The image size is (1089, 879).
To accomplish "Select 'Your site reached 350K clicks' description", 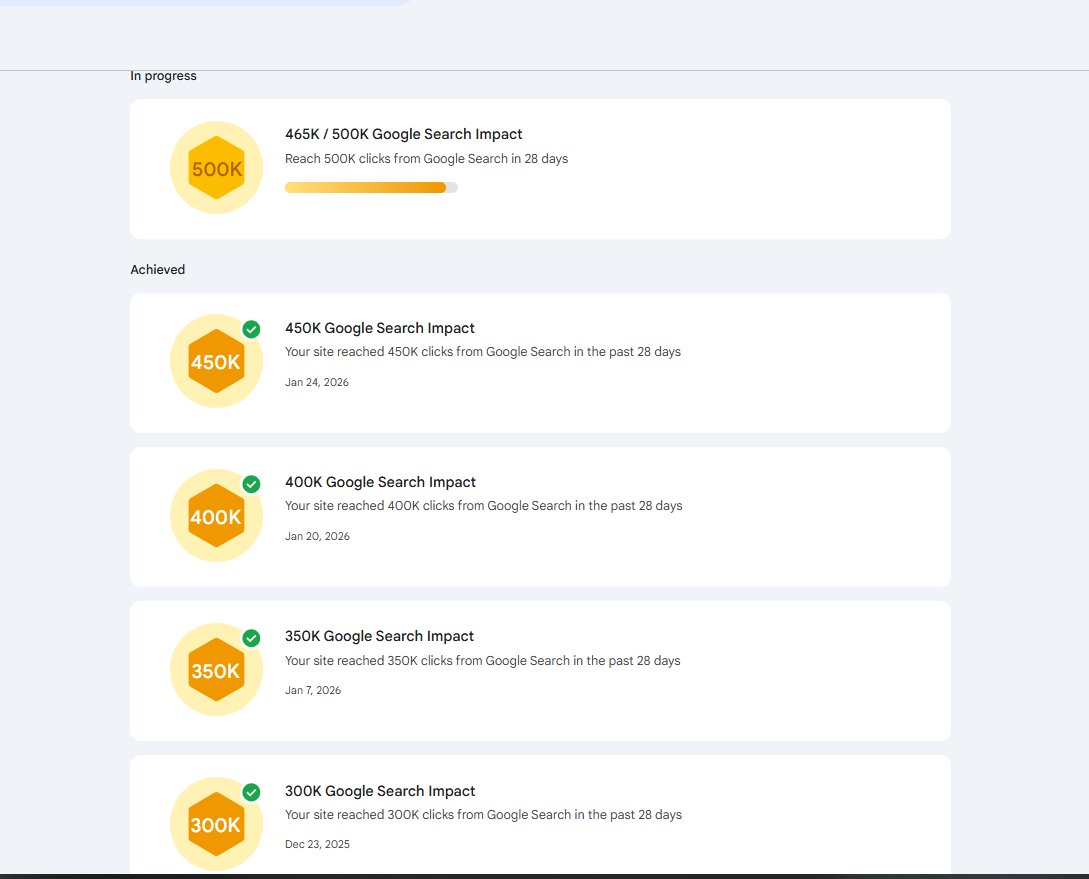I will [483, 660].
